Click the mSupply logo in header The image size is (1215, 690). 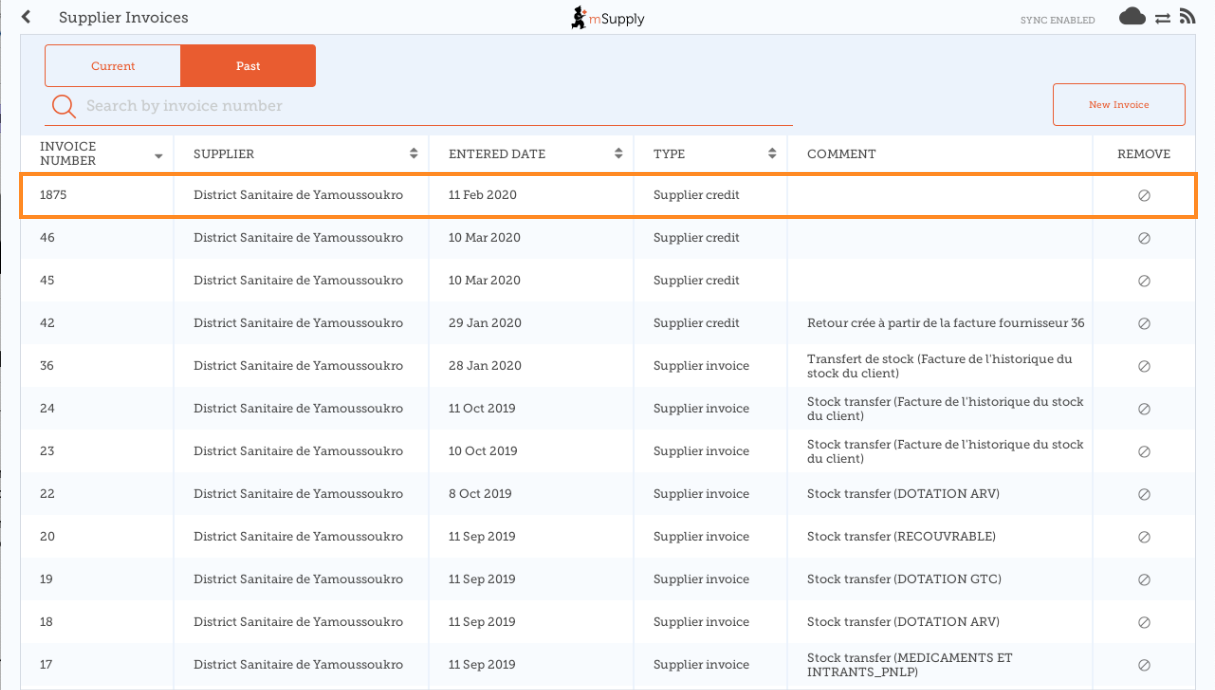coord(607,18)
